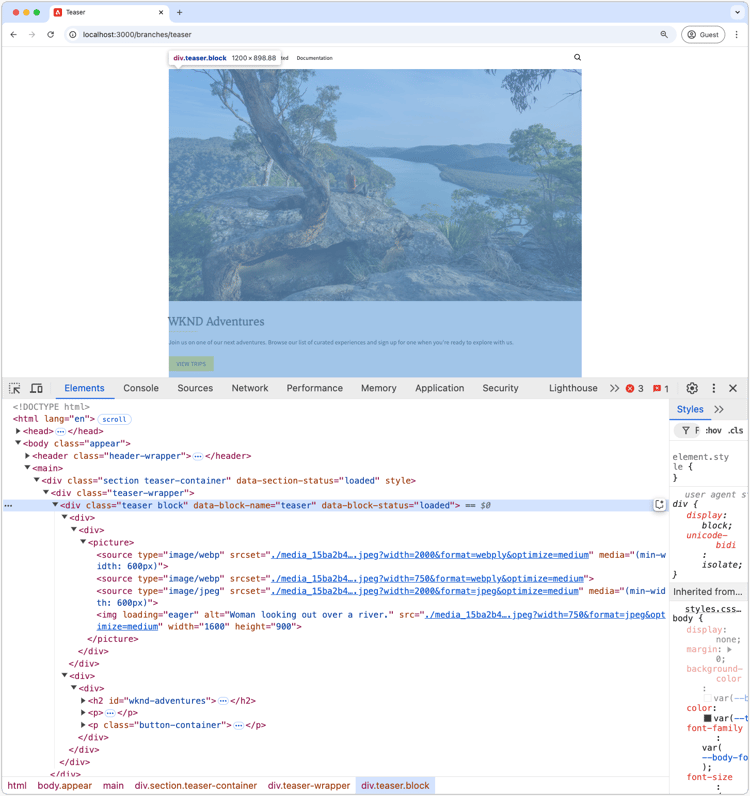Collapse the body class appear node
Image resolution: width=750 pixels, height=796 pixels.
coord(18,443)
